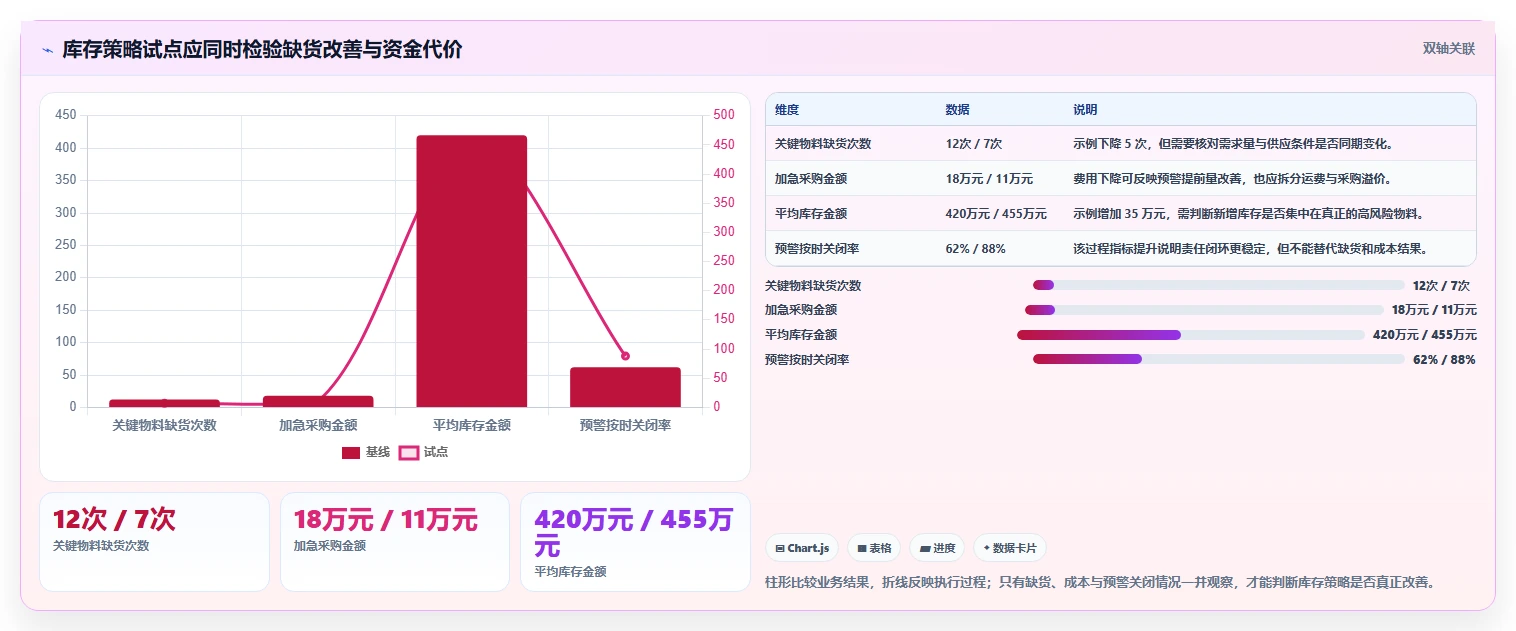Click the 加急采购金额 progress bar
The width and height of the screenshot is (1516, 631).
[x=1204, y=310]
